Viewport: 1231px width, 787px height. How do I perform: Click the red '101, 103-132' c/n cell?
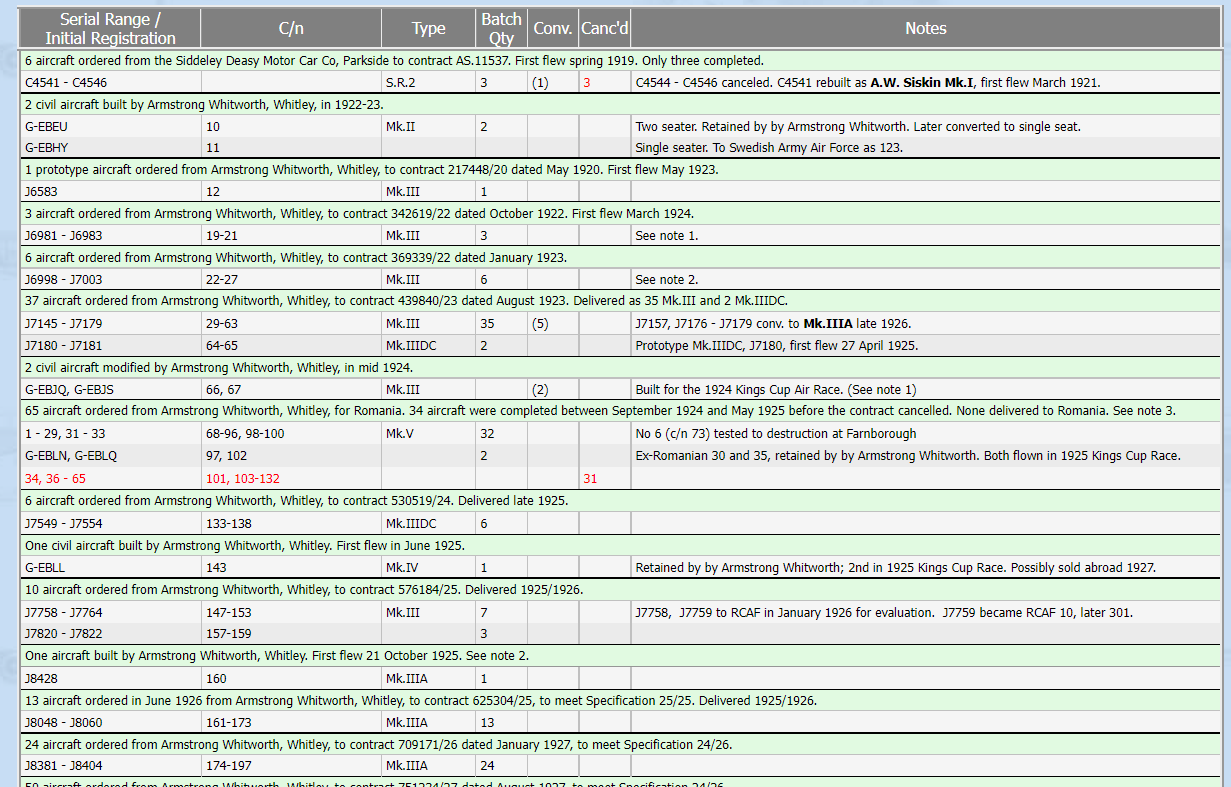pos(291,478)
